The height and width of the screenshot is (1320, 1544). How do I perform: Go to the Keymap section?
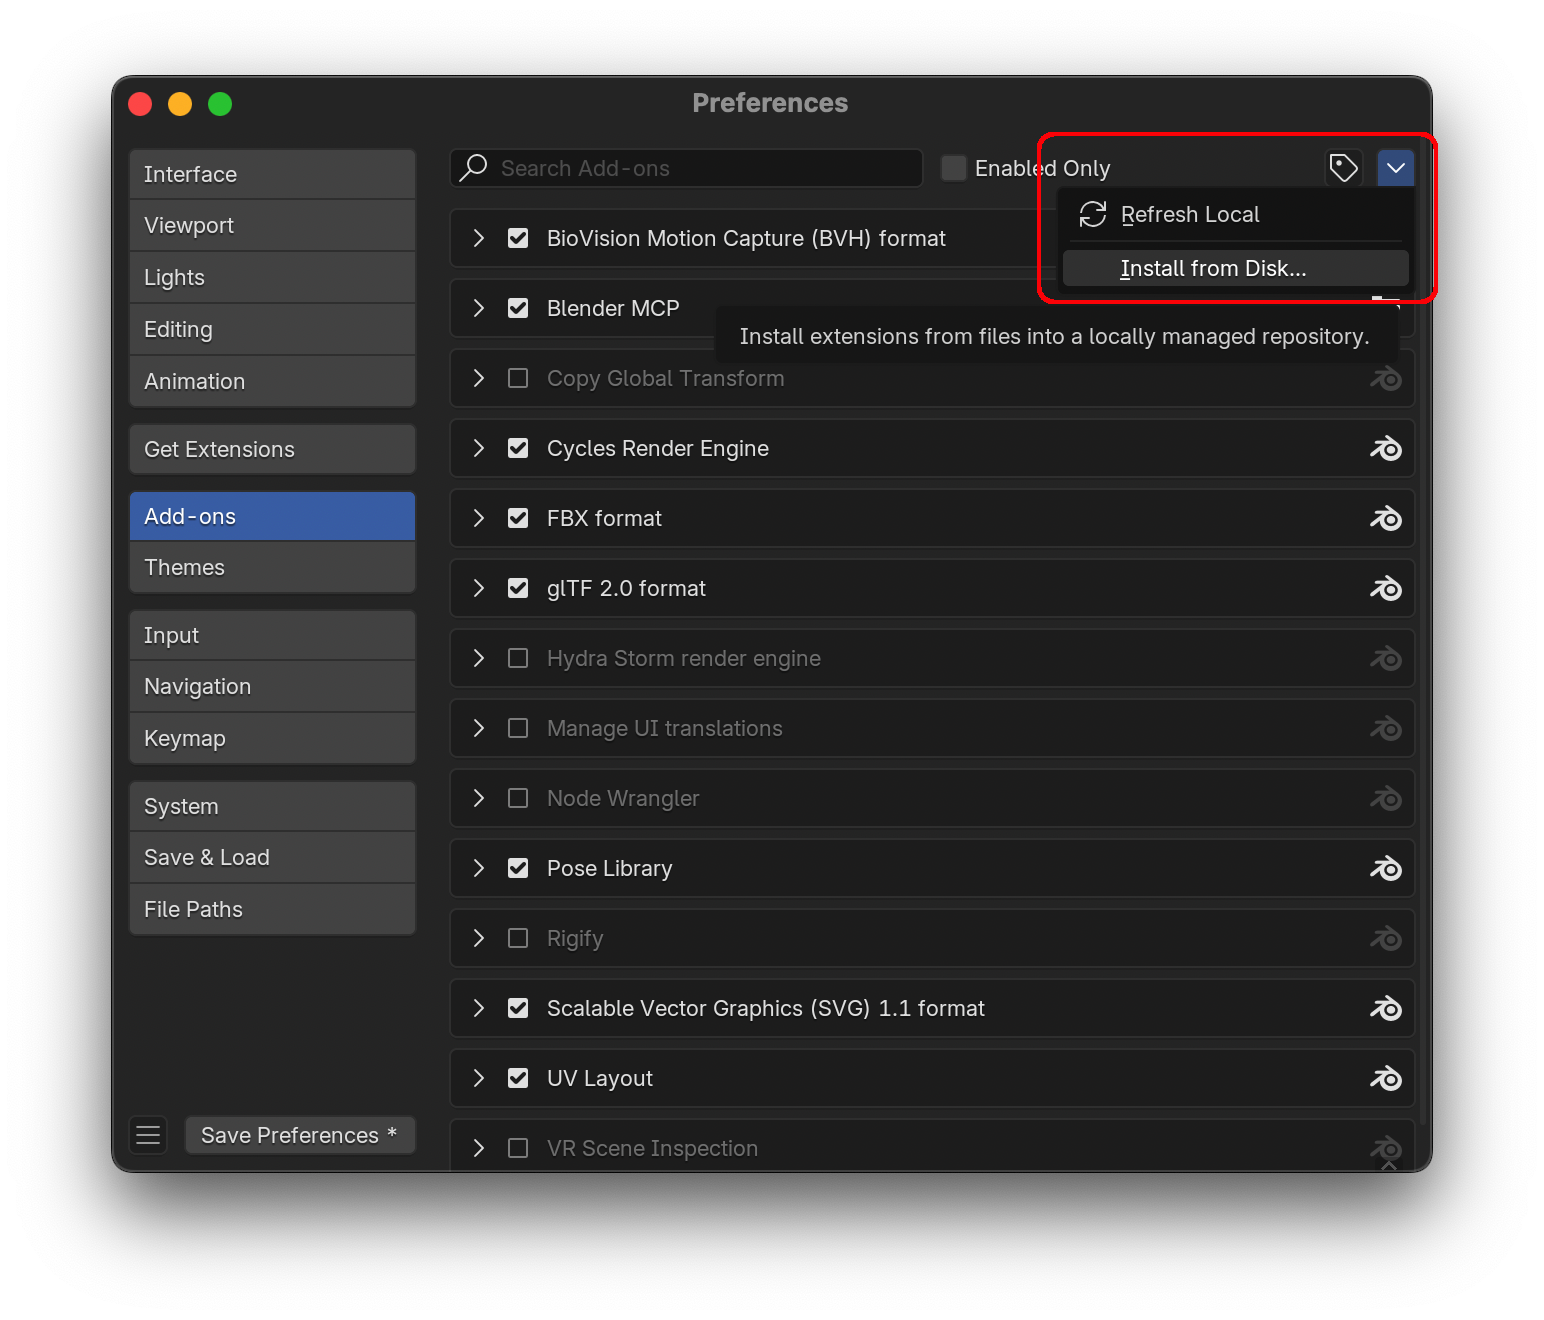click(x=272, y=738)
